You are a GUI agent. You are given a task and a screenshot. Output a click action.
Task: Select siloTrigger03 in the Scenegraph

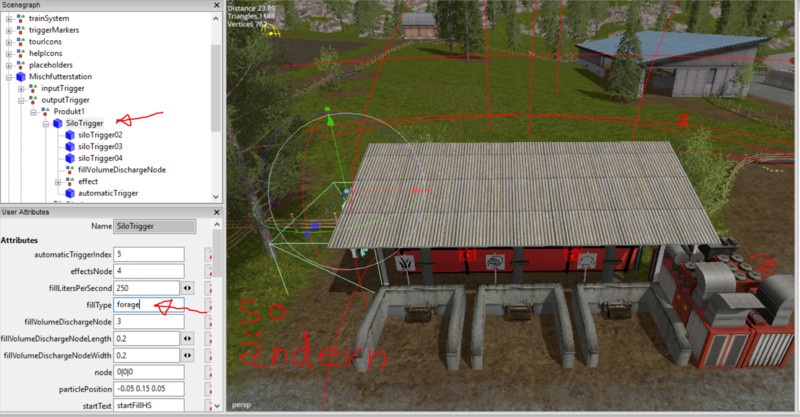(100, 146)
